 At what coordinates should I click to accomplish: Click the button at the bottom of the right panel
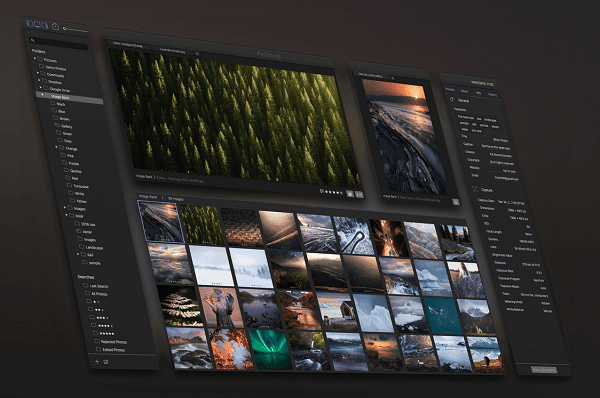(x=544, y=369)
